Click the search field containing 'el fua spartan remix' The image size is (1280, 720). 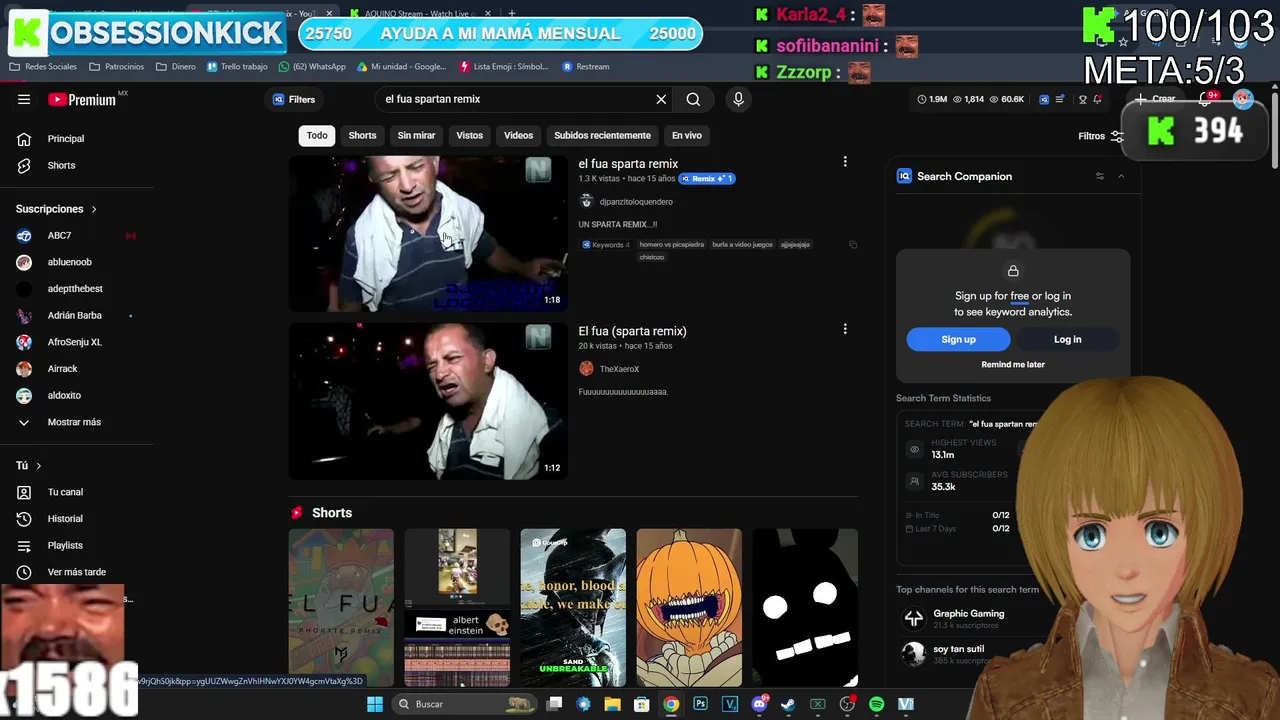click(515, 99)
